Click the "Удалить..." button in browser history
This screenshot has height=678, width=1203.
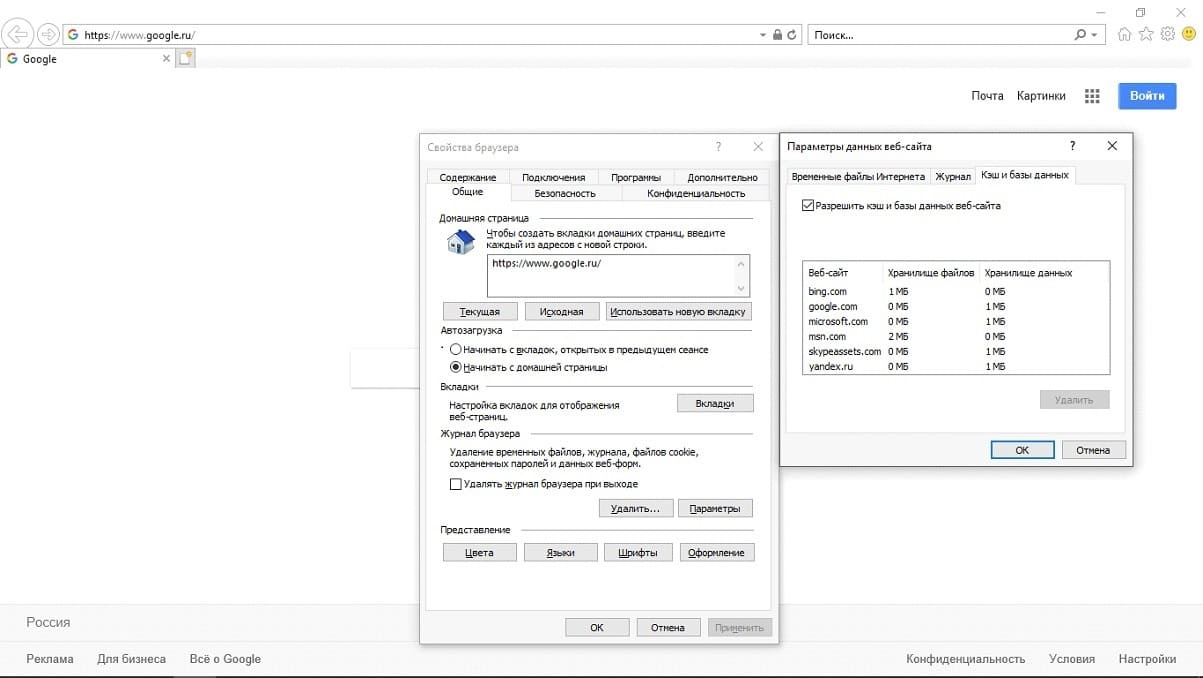[635, 509]
